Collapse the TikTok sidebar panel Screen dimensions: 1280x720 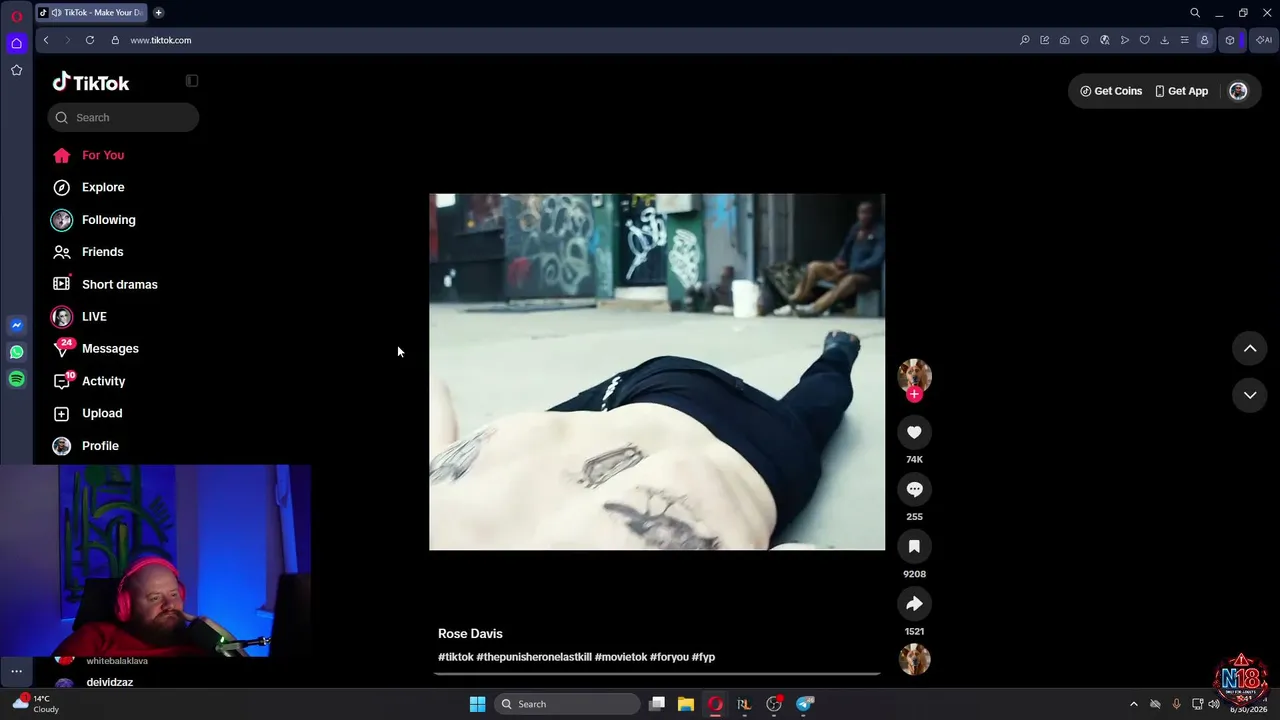pyautogui.click(x=192, y=81)
